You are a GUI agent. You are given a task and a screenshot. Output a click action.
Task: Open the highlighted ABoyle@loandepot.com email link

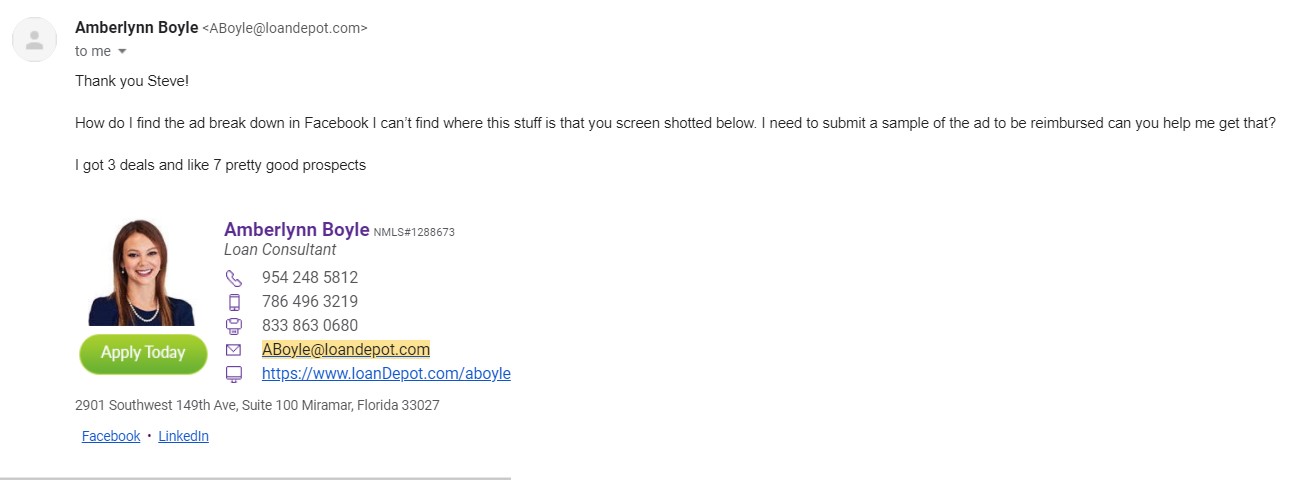(346, 350)
